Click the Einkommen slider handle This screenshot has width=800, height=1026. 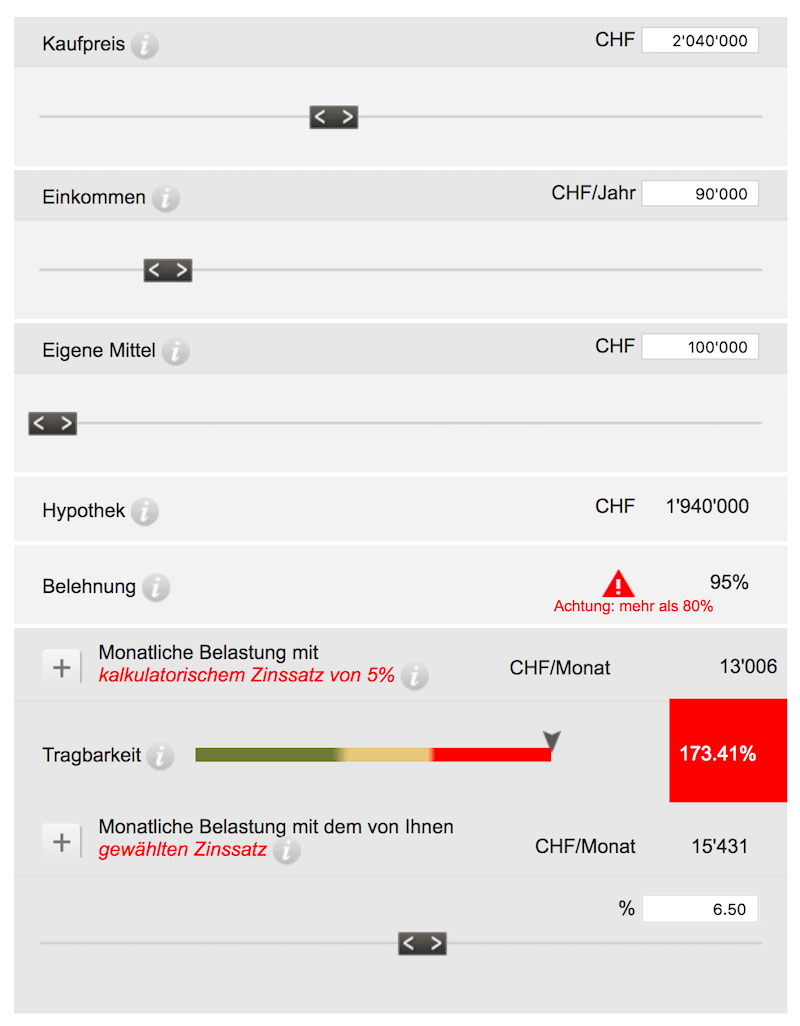click(168, 270)
